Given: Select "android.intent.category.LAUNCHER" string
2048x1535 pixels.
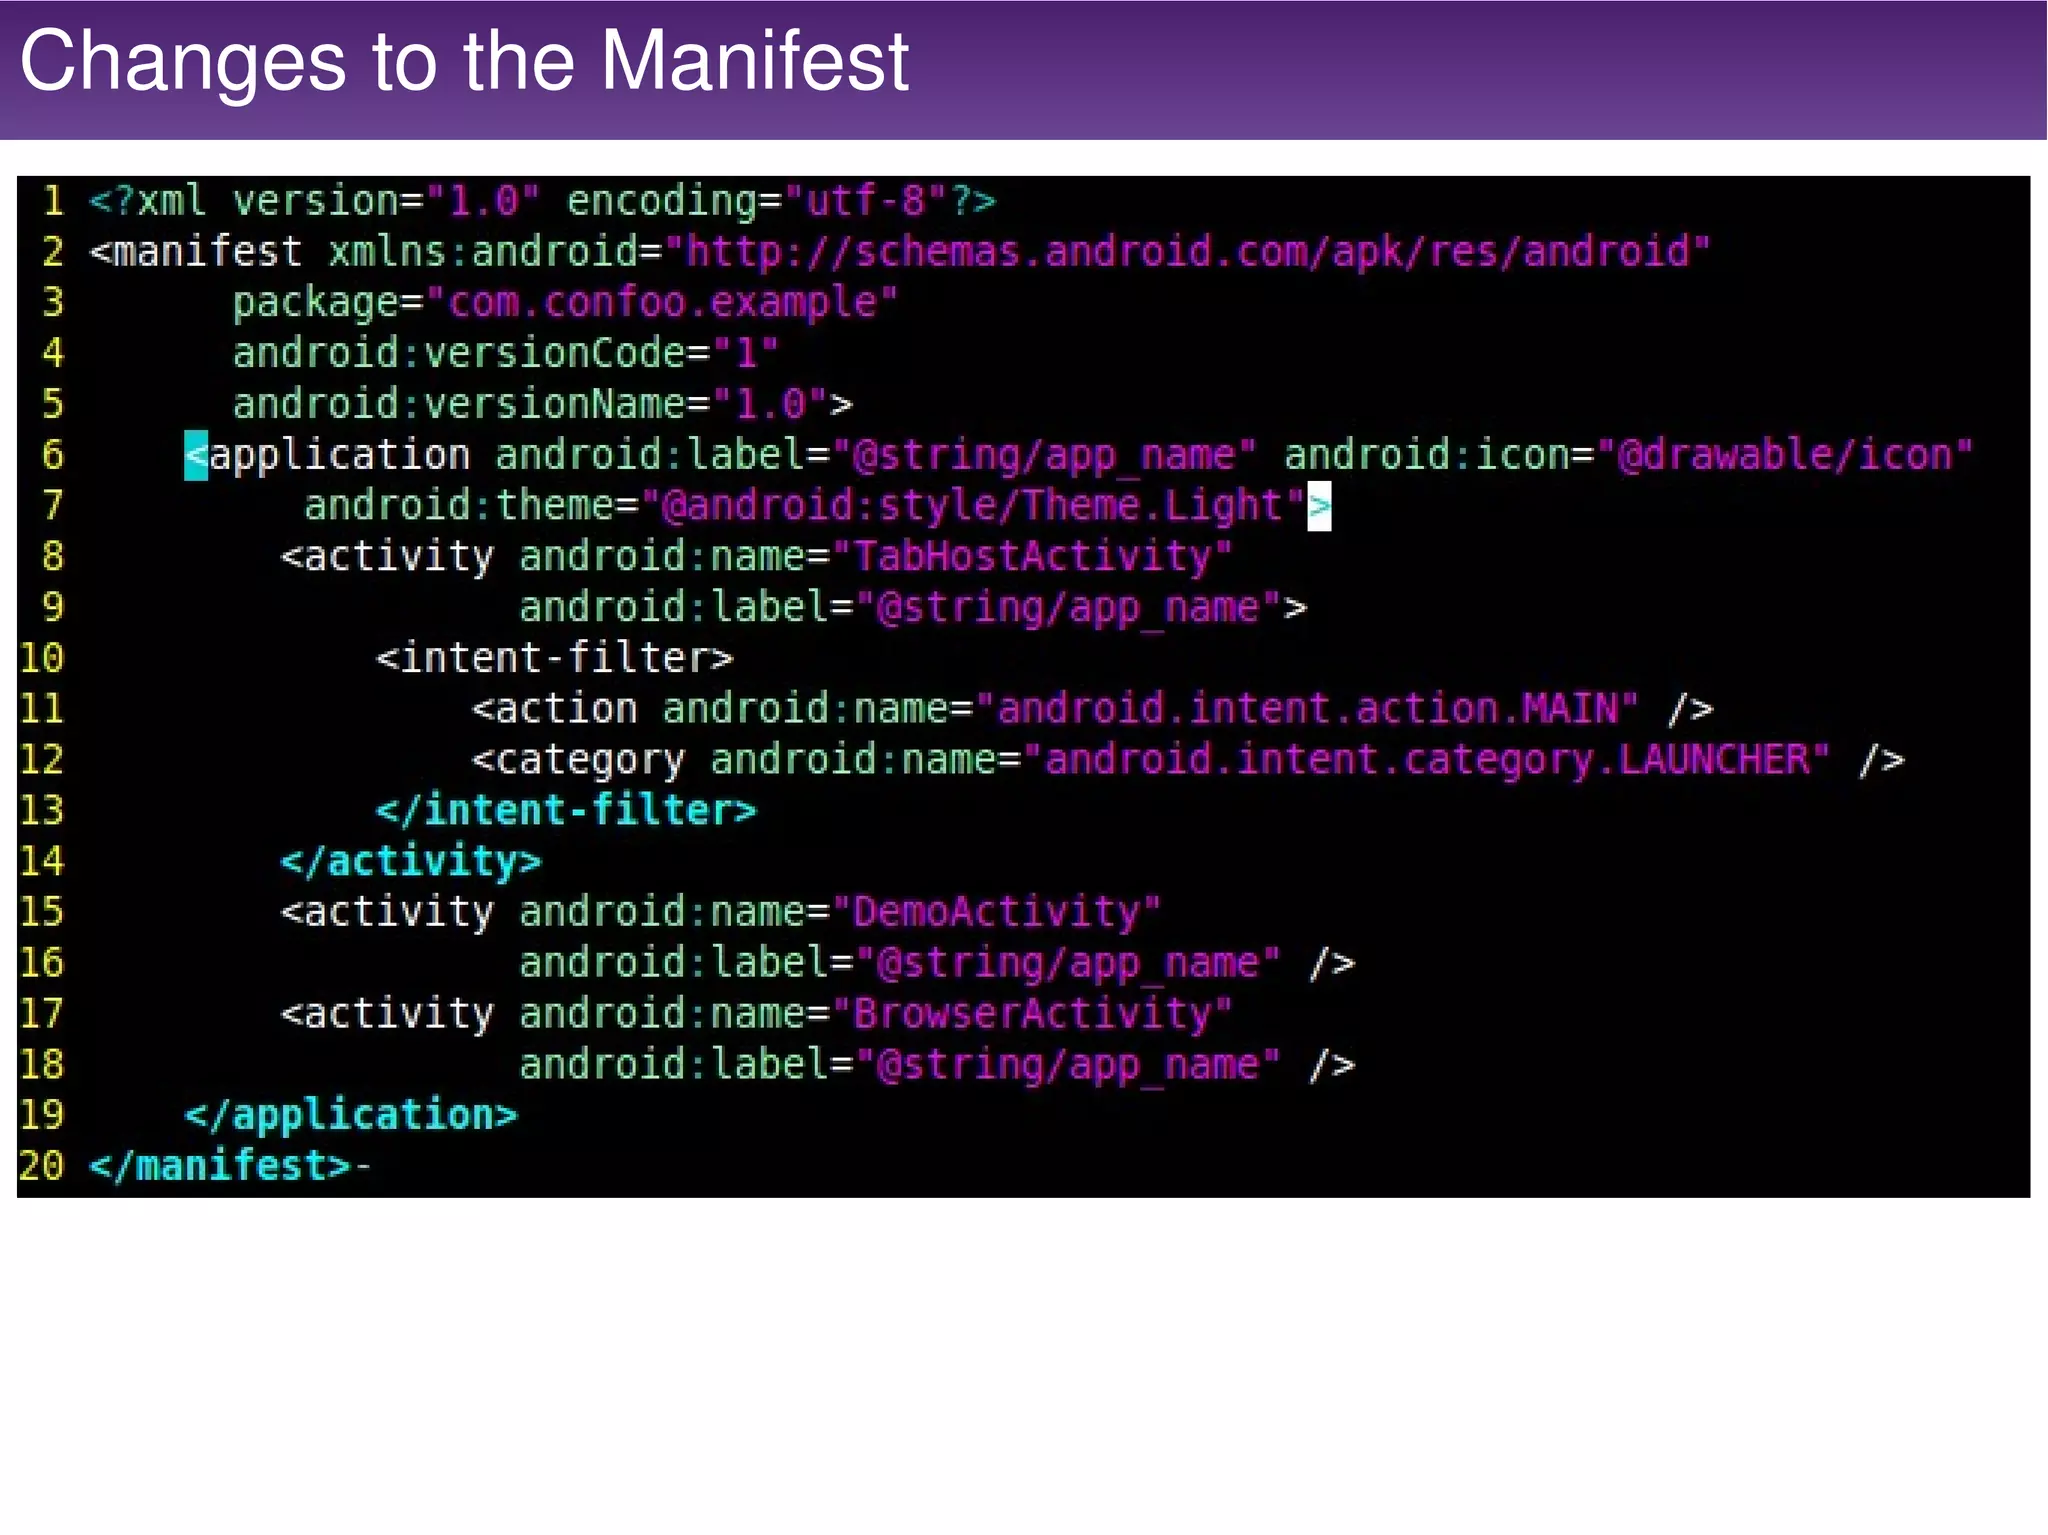Looking at the screenshot, I should point(1426,760).
